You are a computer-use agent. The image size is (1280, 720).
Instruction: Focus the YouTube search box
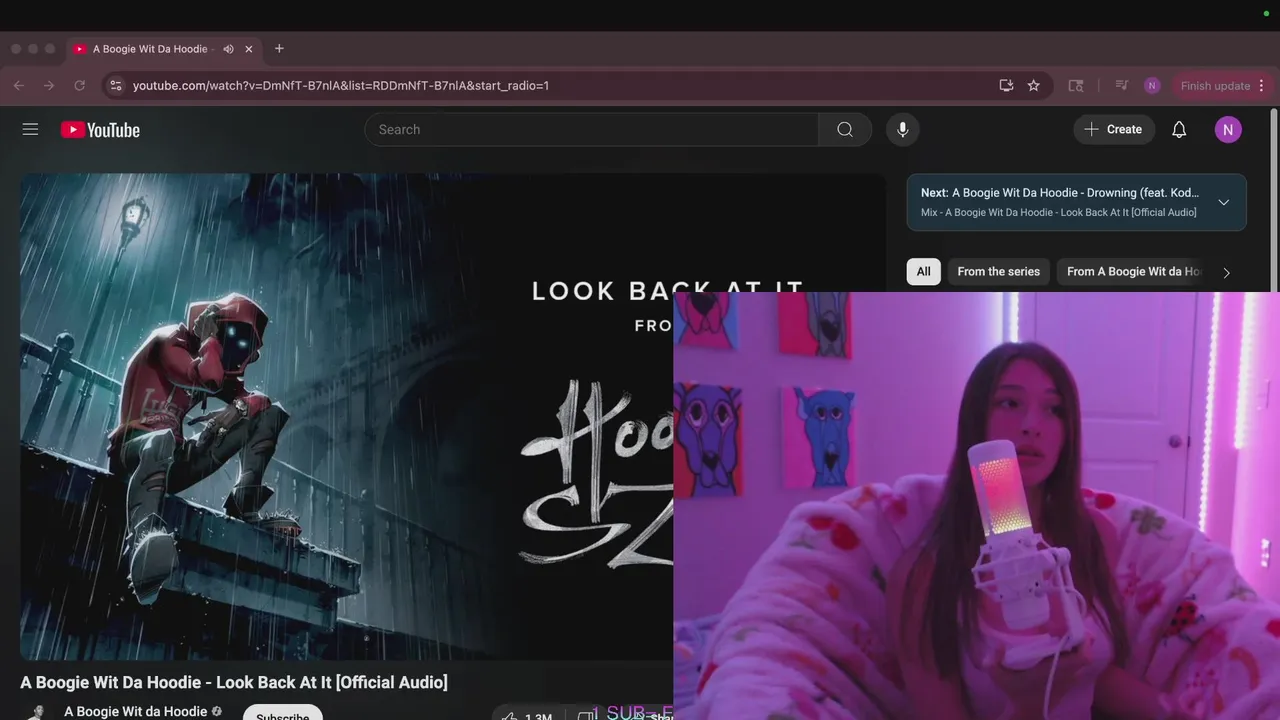point(592,129)
